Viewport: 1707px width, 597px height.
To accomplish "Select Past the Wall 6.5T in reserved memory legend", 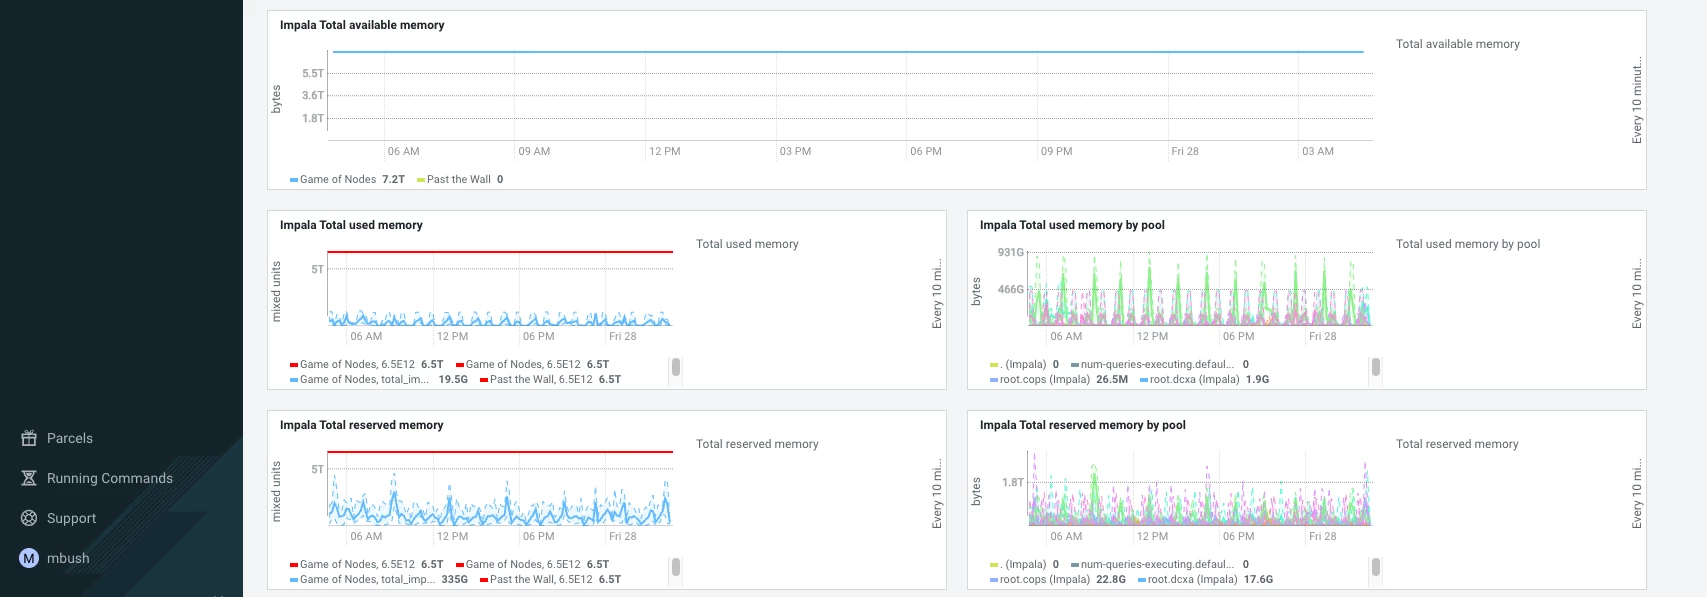I will 551,580.
